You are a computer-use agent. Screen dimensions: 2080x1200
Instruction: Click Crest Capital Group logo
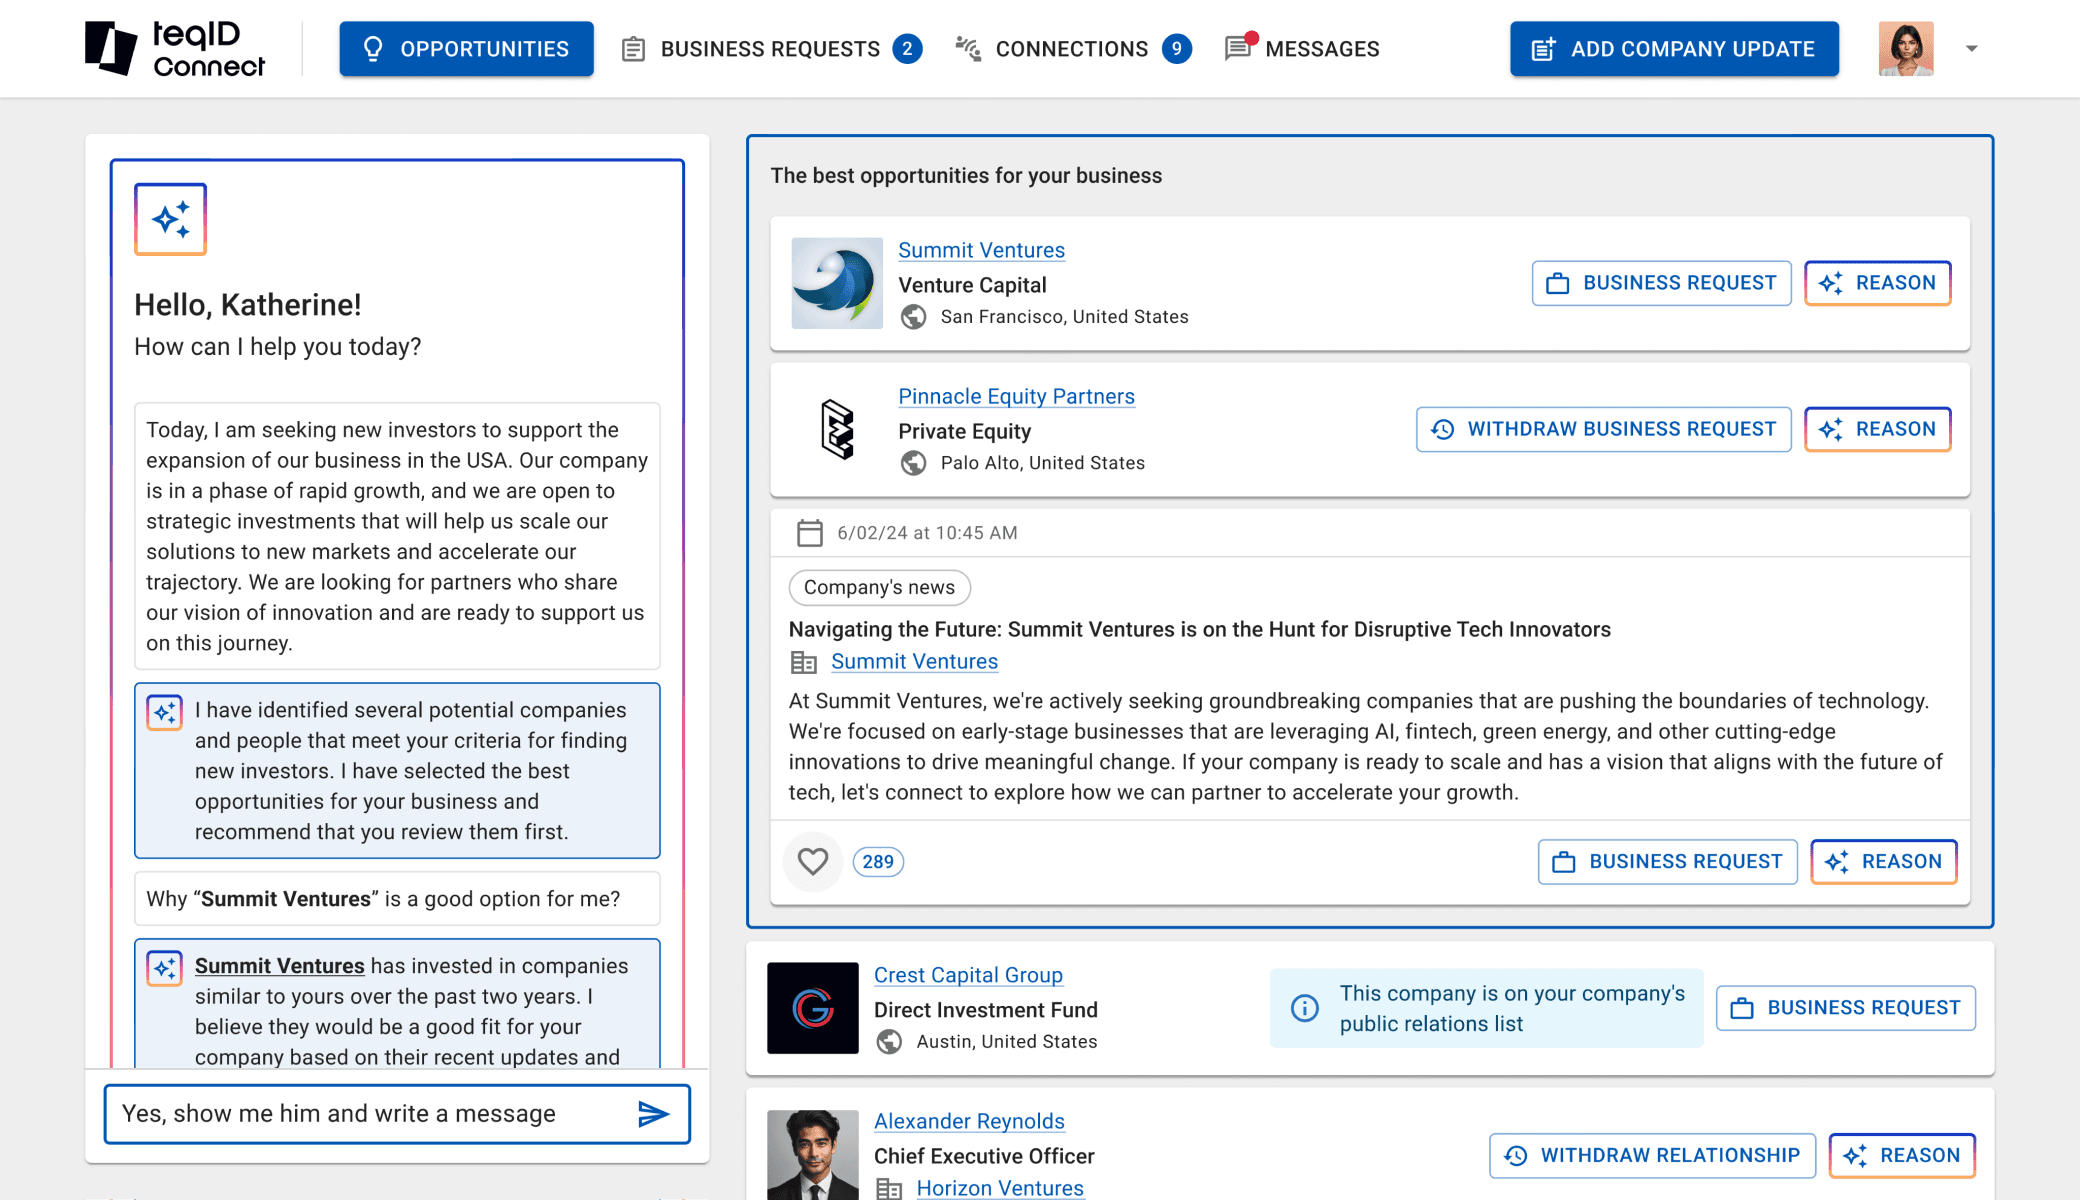tap(812, 1008)
